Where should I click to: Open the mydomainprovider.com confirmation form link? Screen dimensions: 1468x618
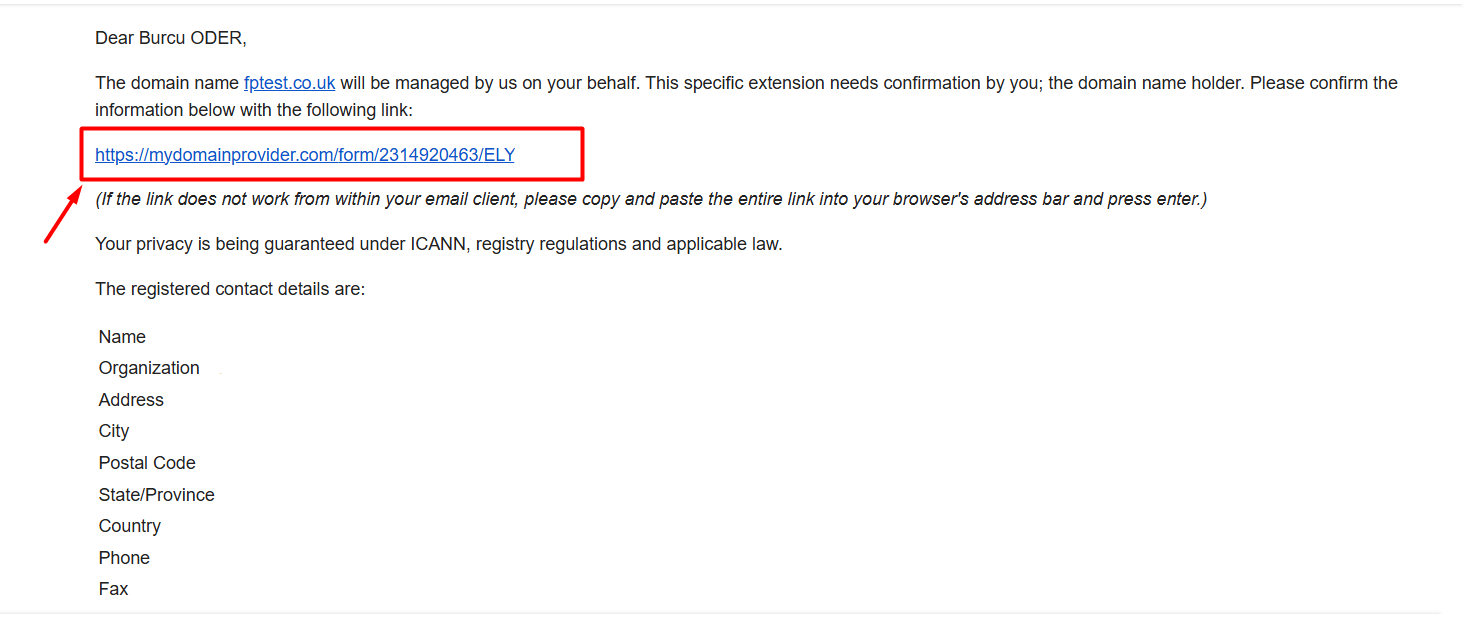coord(304,155)
